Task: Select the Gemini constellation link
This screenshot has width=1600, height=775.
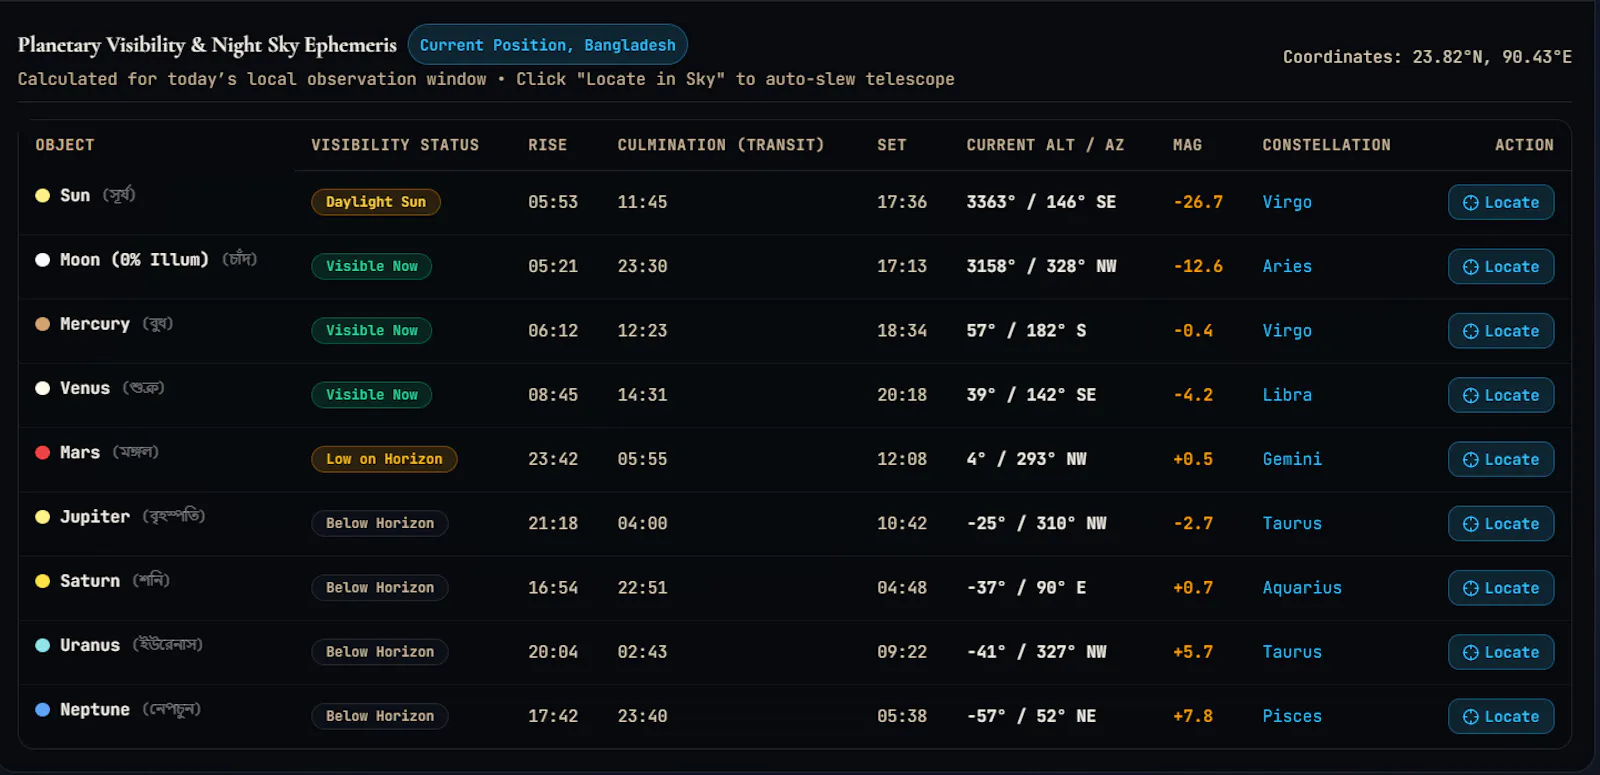Action: click(x=1292, y=459)
